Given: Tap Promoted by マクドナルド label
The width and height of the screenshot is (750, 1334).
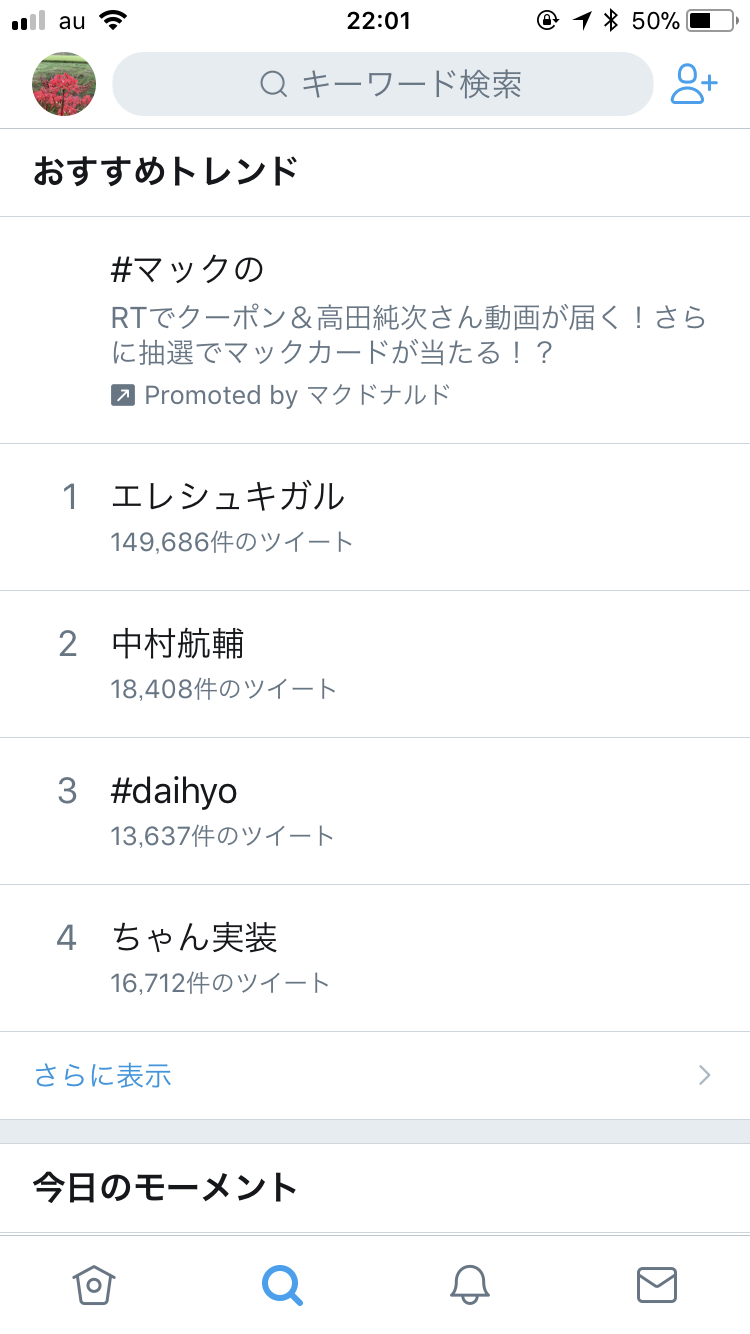Looking at the screenshot, I should [x=297, y=395].
